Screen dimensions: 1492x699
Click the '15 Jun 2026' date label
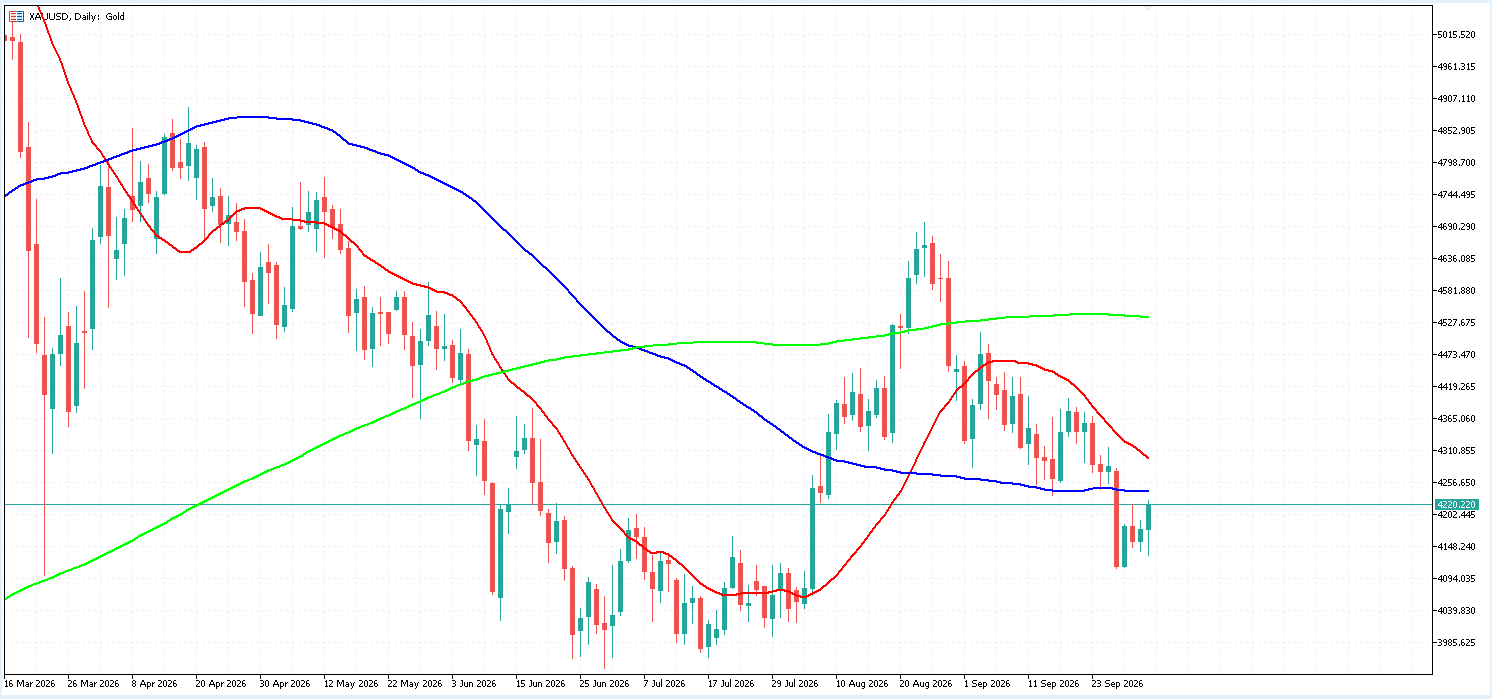point(540,684)
